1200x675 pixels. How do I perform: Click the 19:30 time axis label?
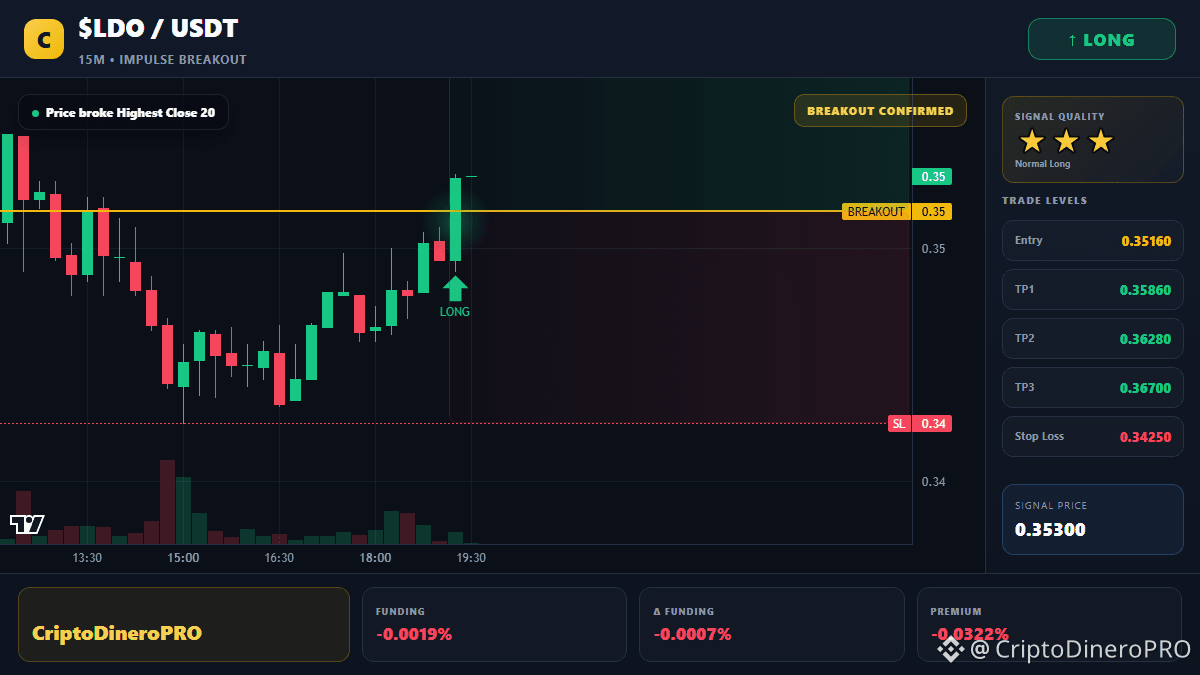pyautogui.click(x=471, y=558)
